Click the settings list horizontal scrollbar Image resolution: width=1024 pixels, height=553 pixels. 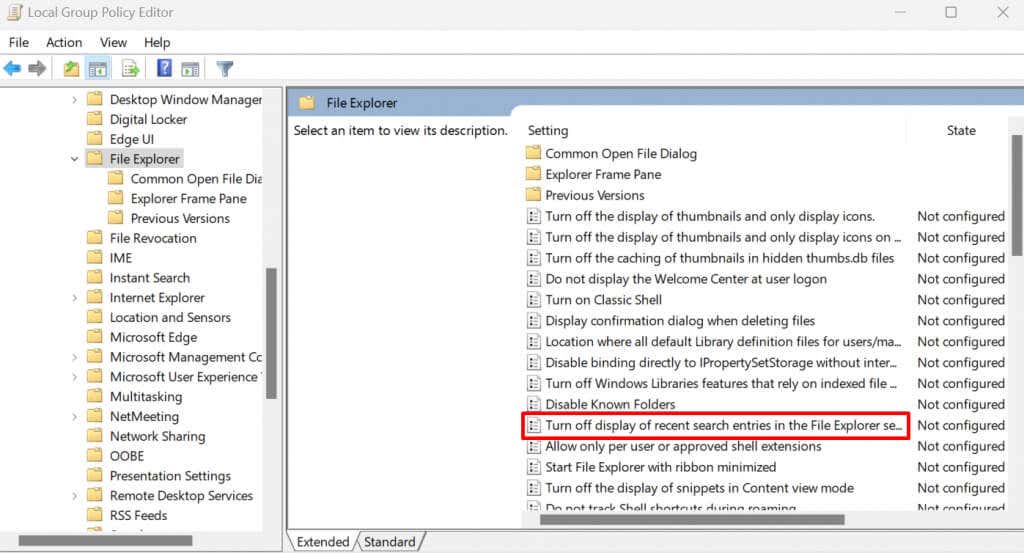692,520
